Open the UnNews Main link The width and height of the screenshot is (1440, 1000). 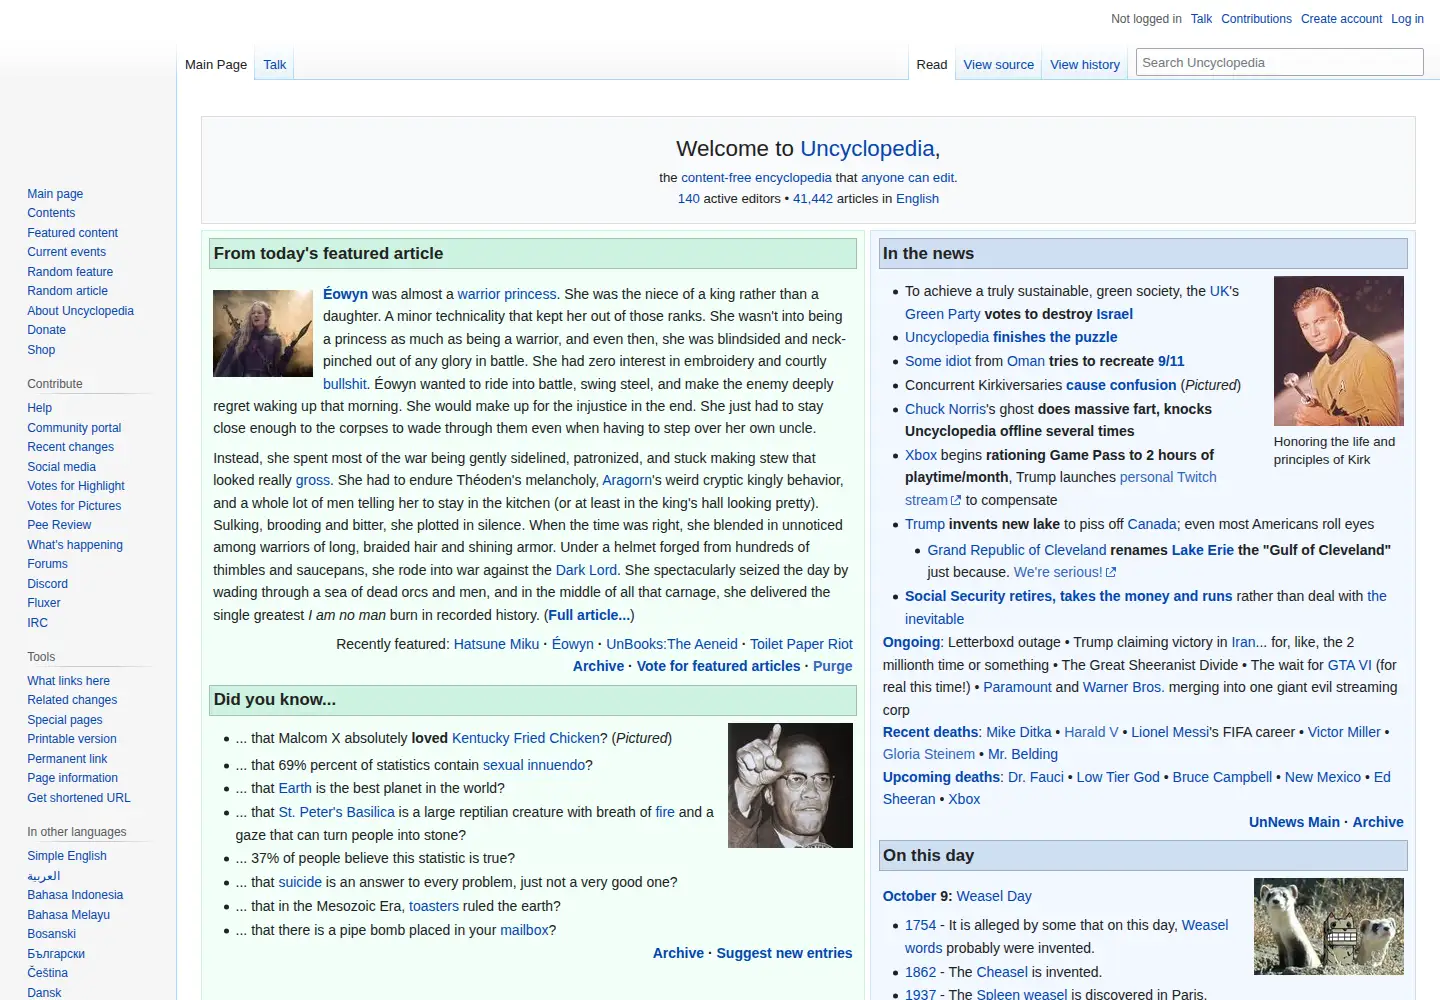1294,822
